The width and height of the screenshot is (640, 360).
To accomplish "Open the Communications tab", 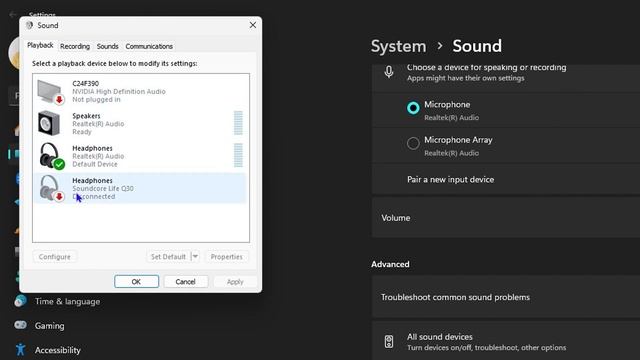I will point(149,46).
